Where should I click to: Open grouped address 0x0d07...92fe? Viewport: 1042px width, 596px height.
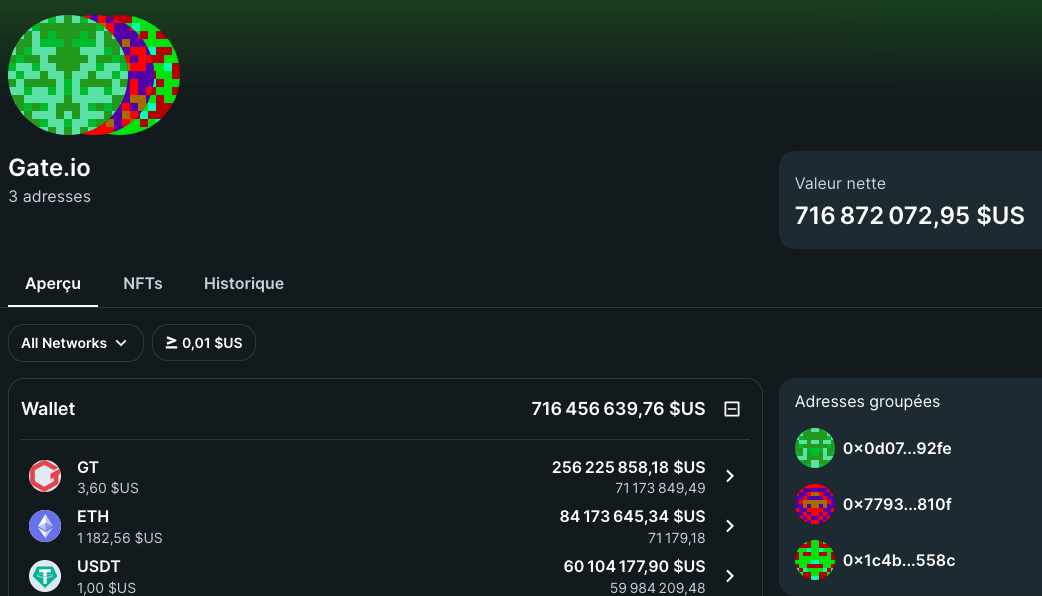tap(896, 448)
